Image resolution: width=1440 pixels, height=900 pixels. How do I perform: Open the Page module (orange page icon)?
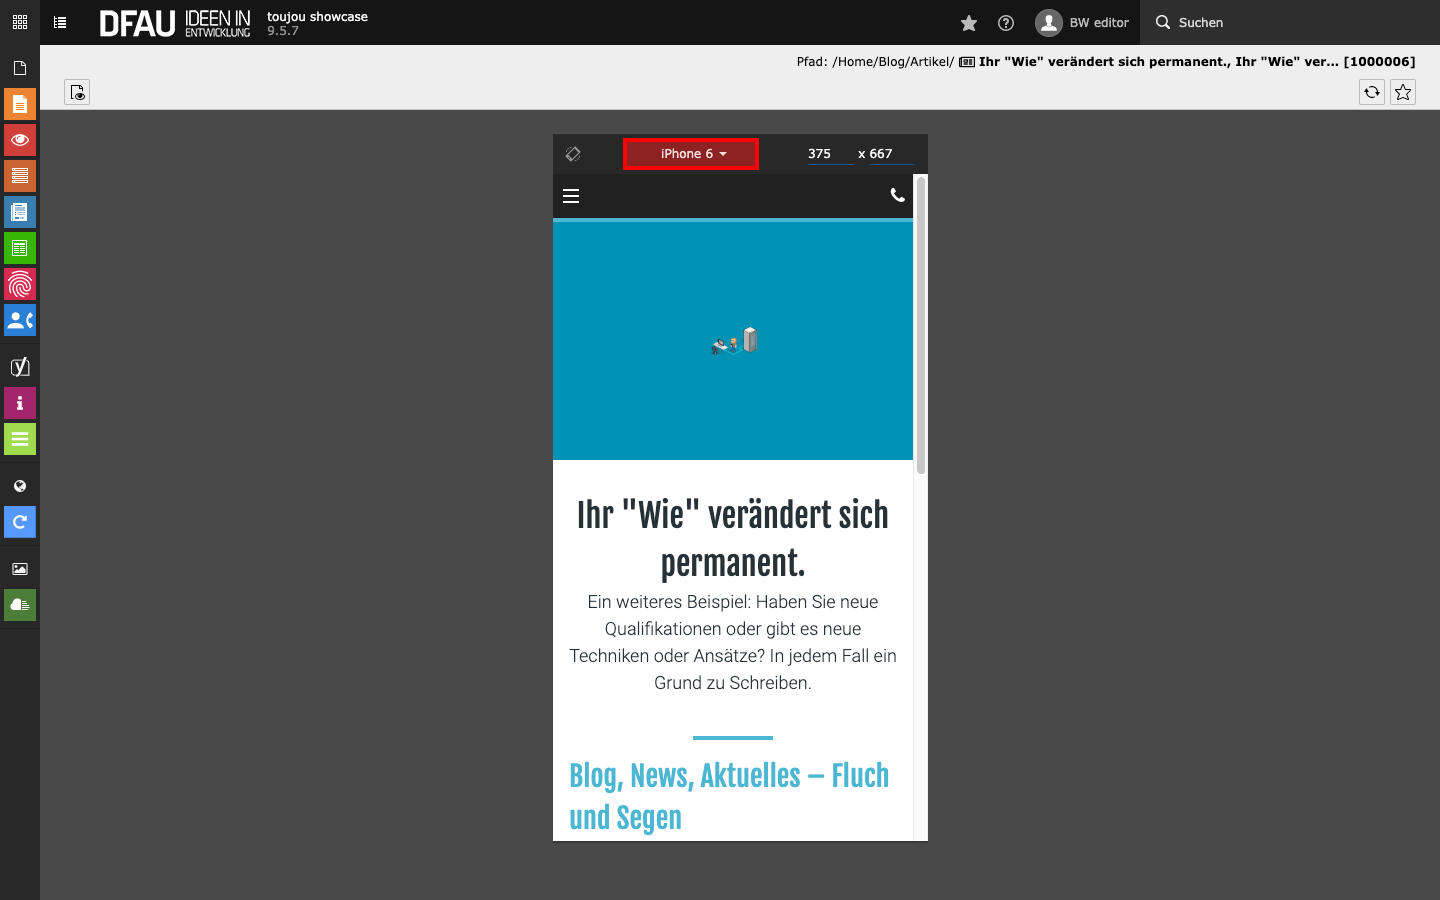click(20, 104)
